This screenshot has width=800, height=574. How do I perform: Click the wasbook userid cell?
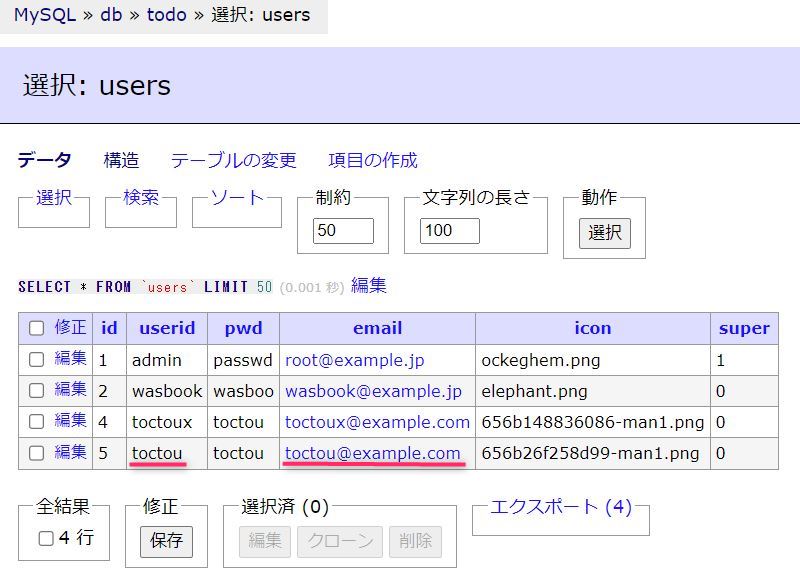pyautogui.click(x=167, y=391)
